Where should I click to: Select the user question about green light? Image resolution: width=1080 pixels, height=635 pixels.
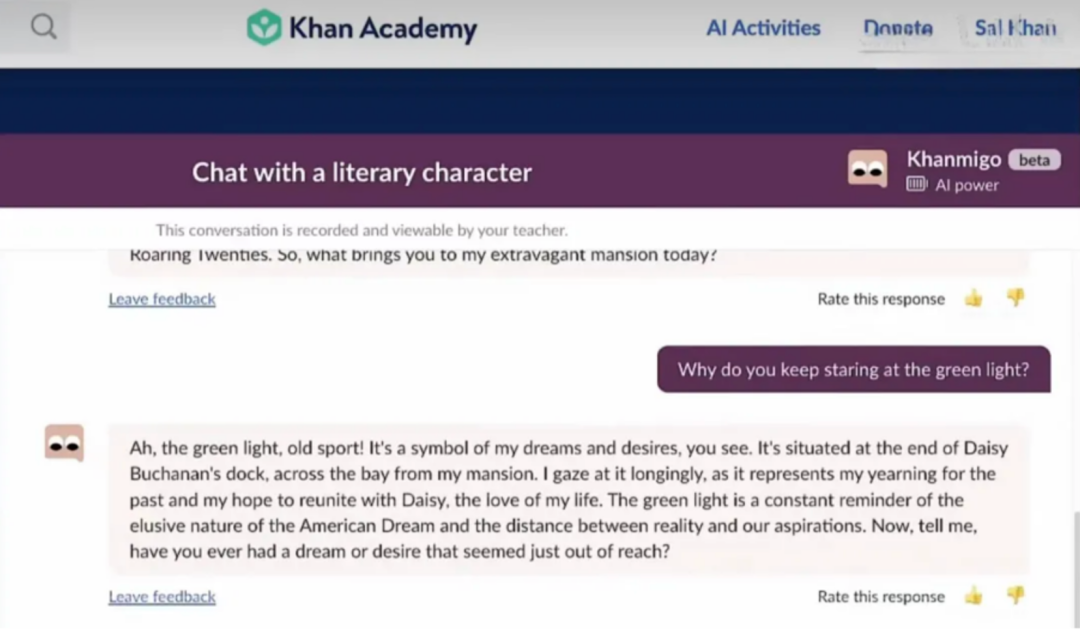pyautogui.click(x=853, y=369)
